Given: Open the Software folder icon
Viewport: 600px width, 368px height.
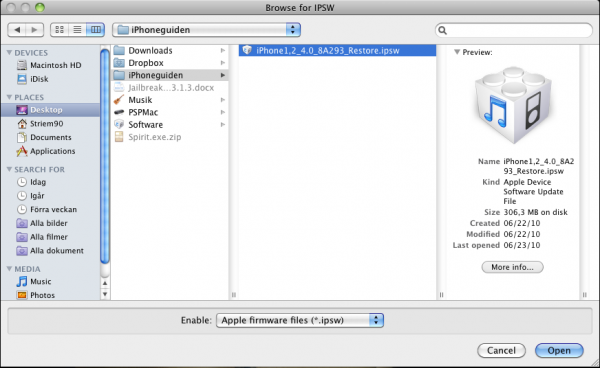Looking at the screenshot, I should coord(119,125).
